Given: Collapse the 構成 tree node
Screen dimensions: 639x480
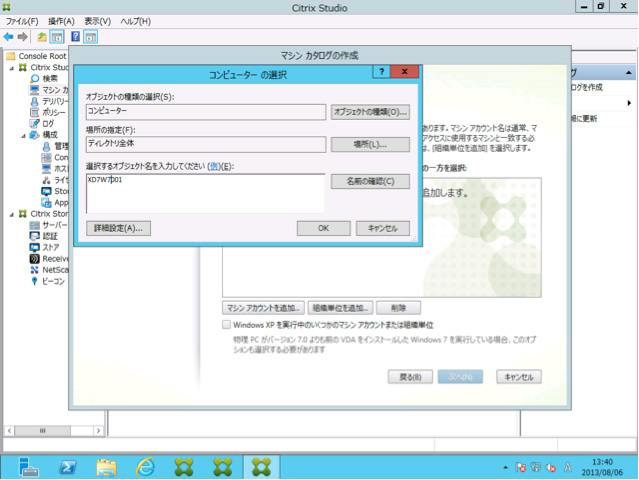Looking at the screenshot, I should coord(24,135).
